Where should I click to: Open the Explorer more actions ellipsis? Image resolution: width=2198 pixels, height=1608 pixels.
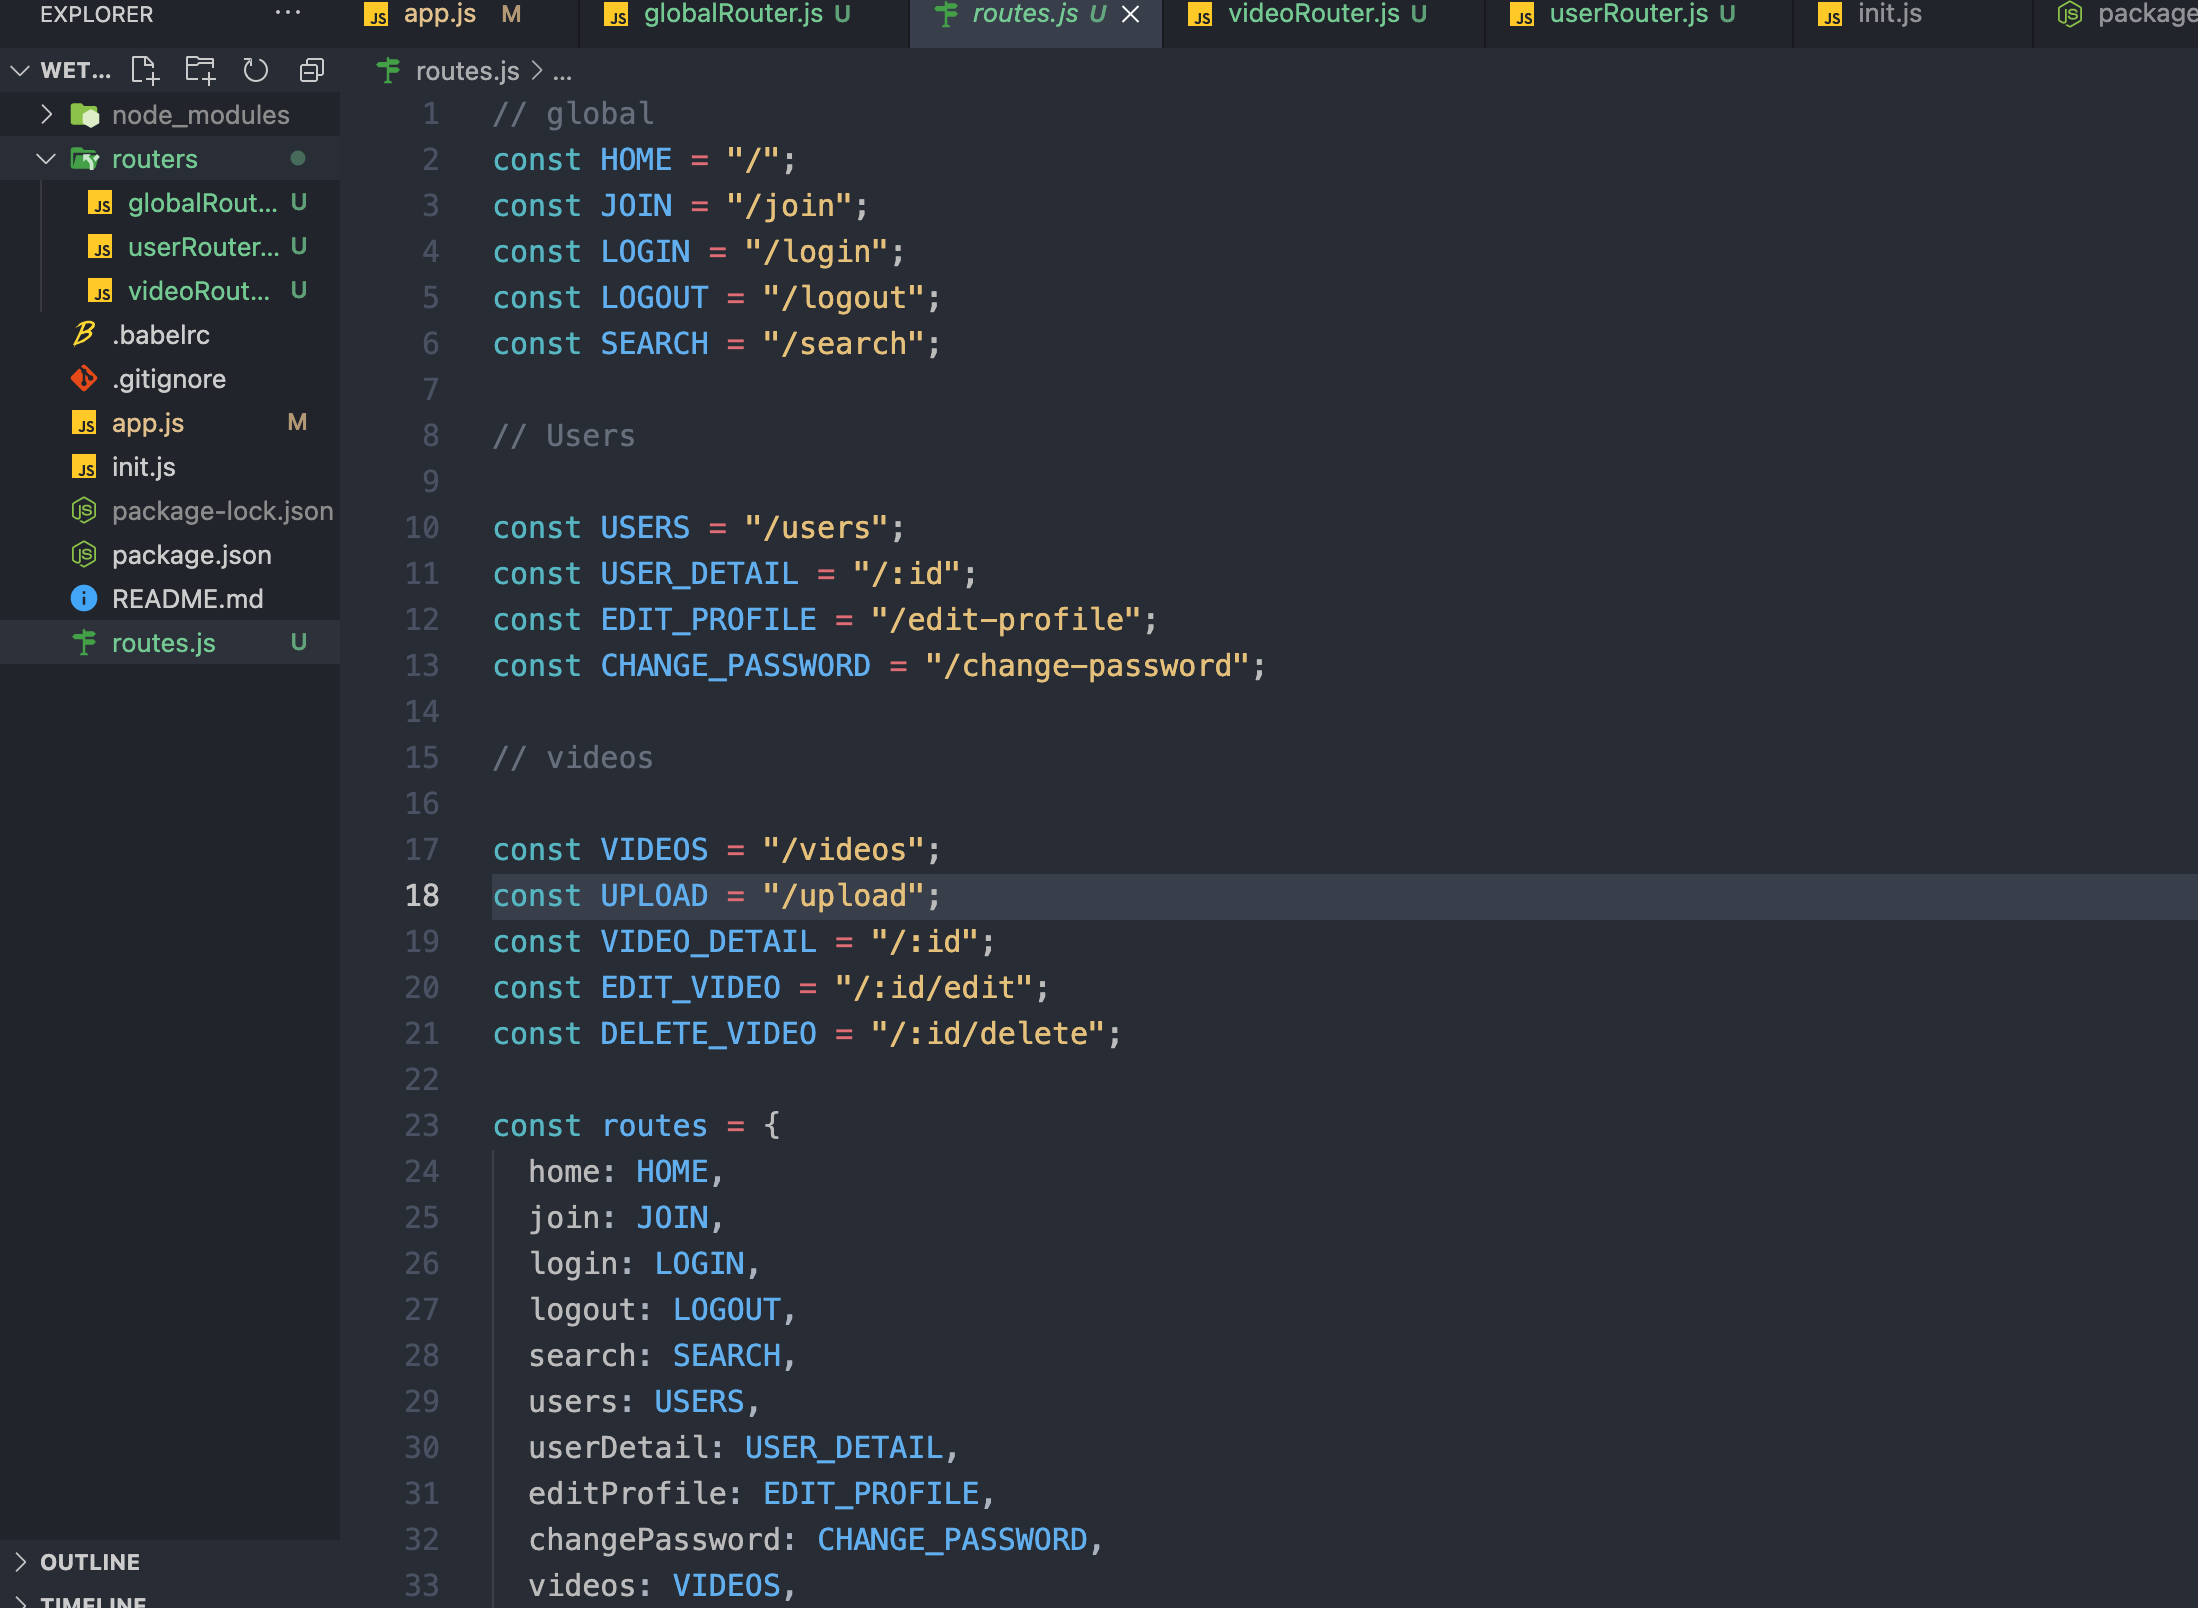point(287,14)
